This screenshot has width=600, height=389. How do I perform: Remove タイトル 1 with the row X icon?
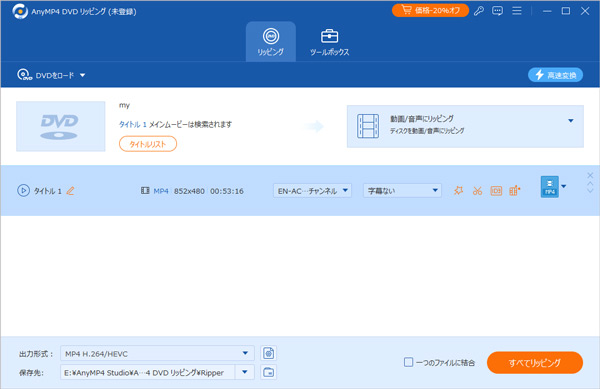590,175
